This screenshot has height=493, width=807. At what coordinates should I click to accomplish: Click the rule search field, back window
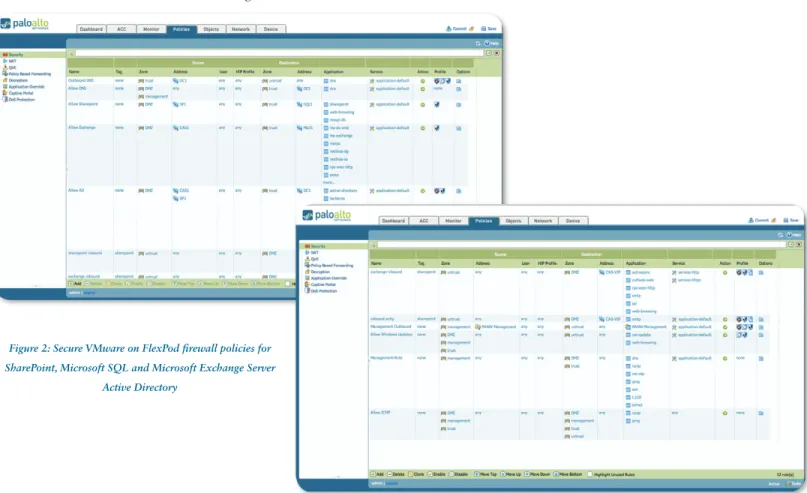(x=279, y=53)
